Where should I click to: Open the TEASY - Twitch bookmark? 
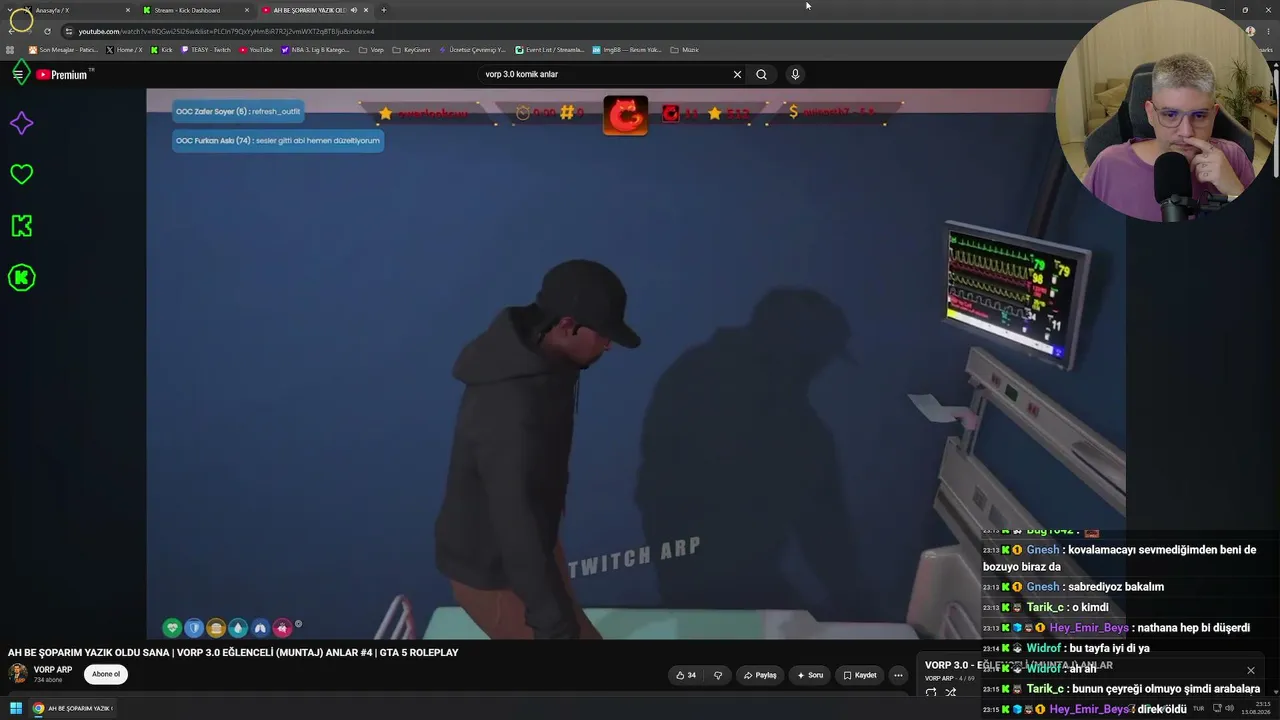click(x=206, y=49)
